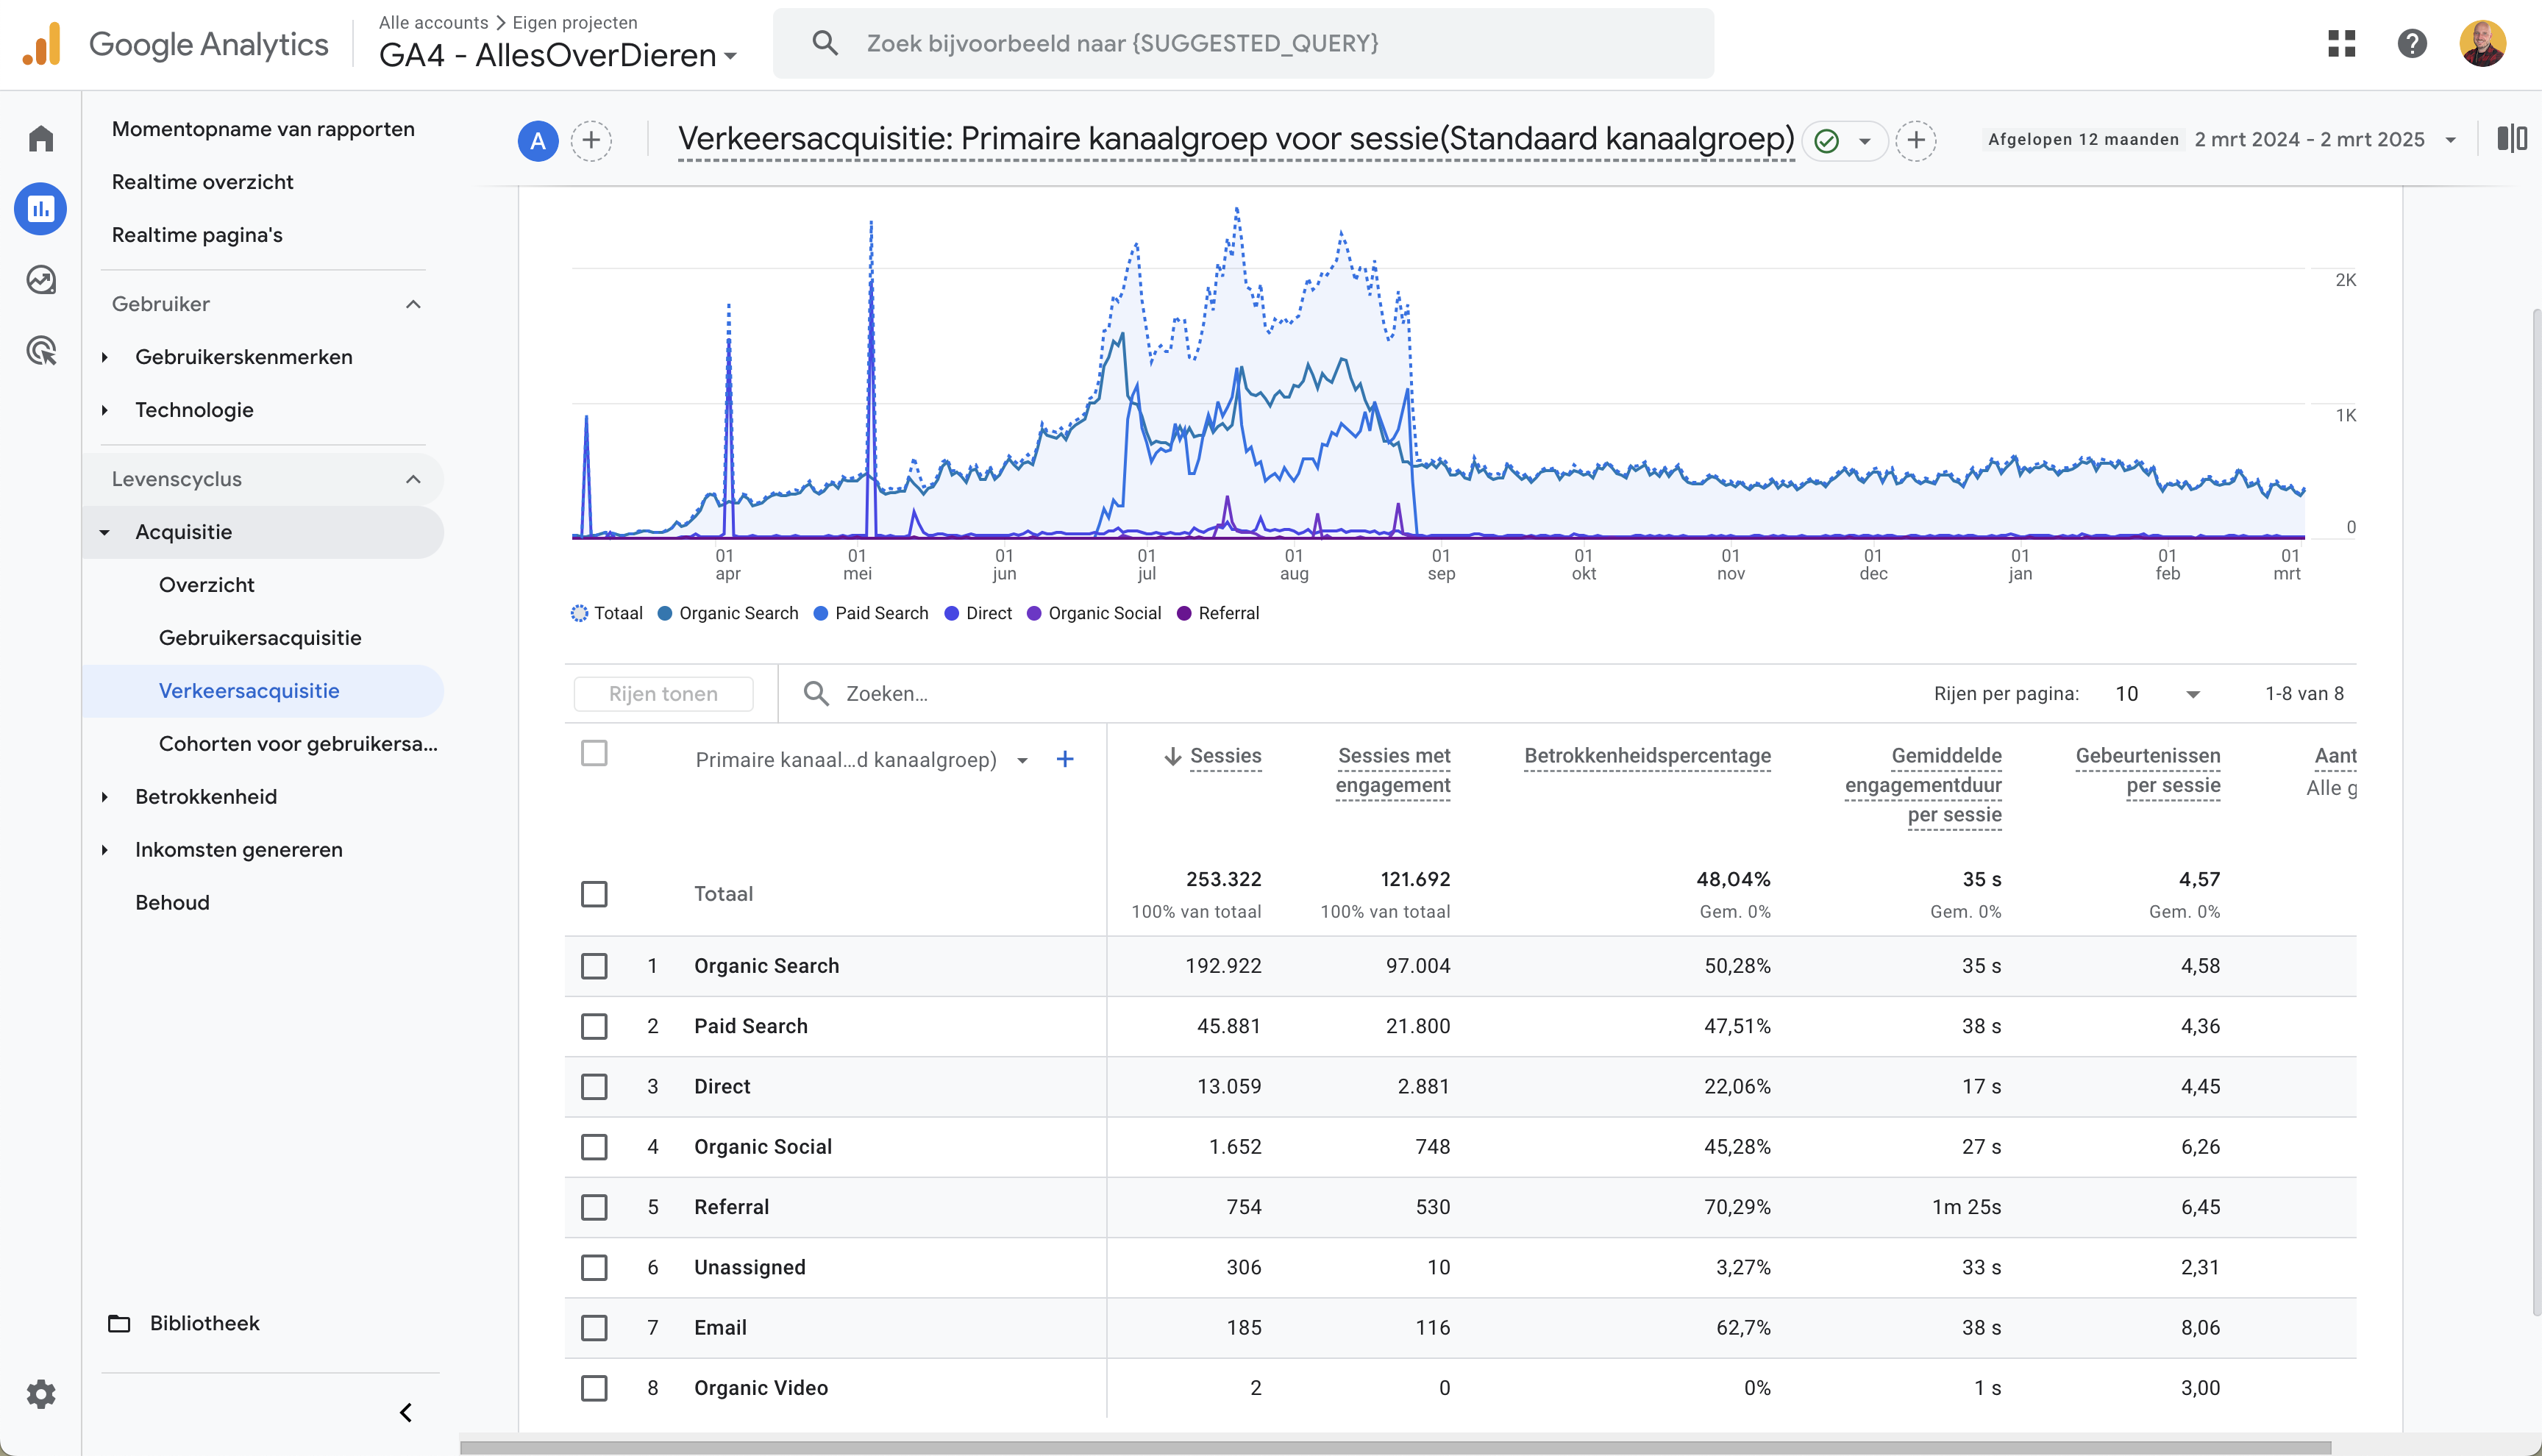Toggle the Organic Search legend swatch
This screenshot has width=2542, height=1456.
[665, 614]
